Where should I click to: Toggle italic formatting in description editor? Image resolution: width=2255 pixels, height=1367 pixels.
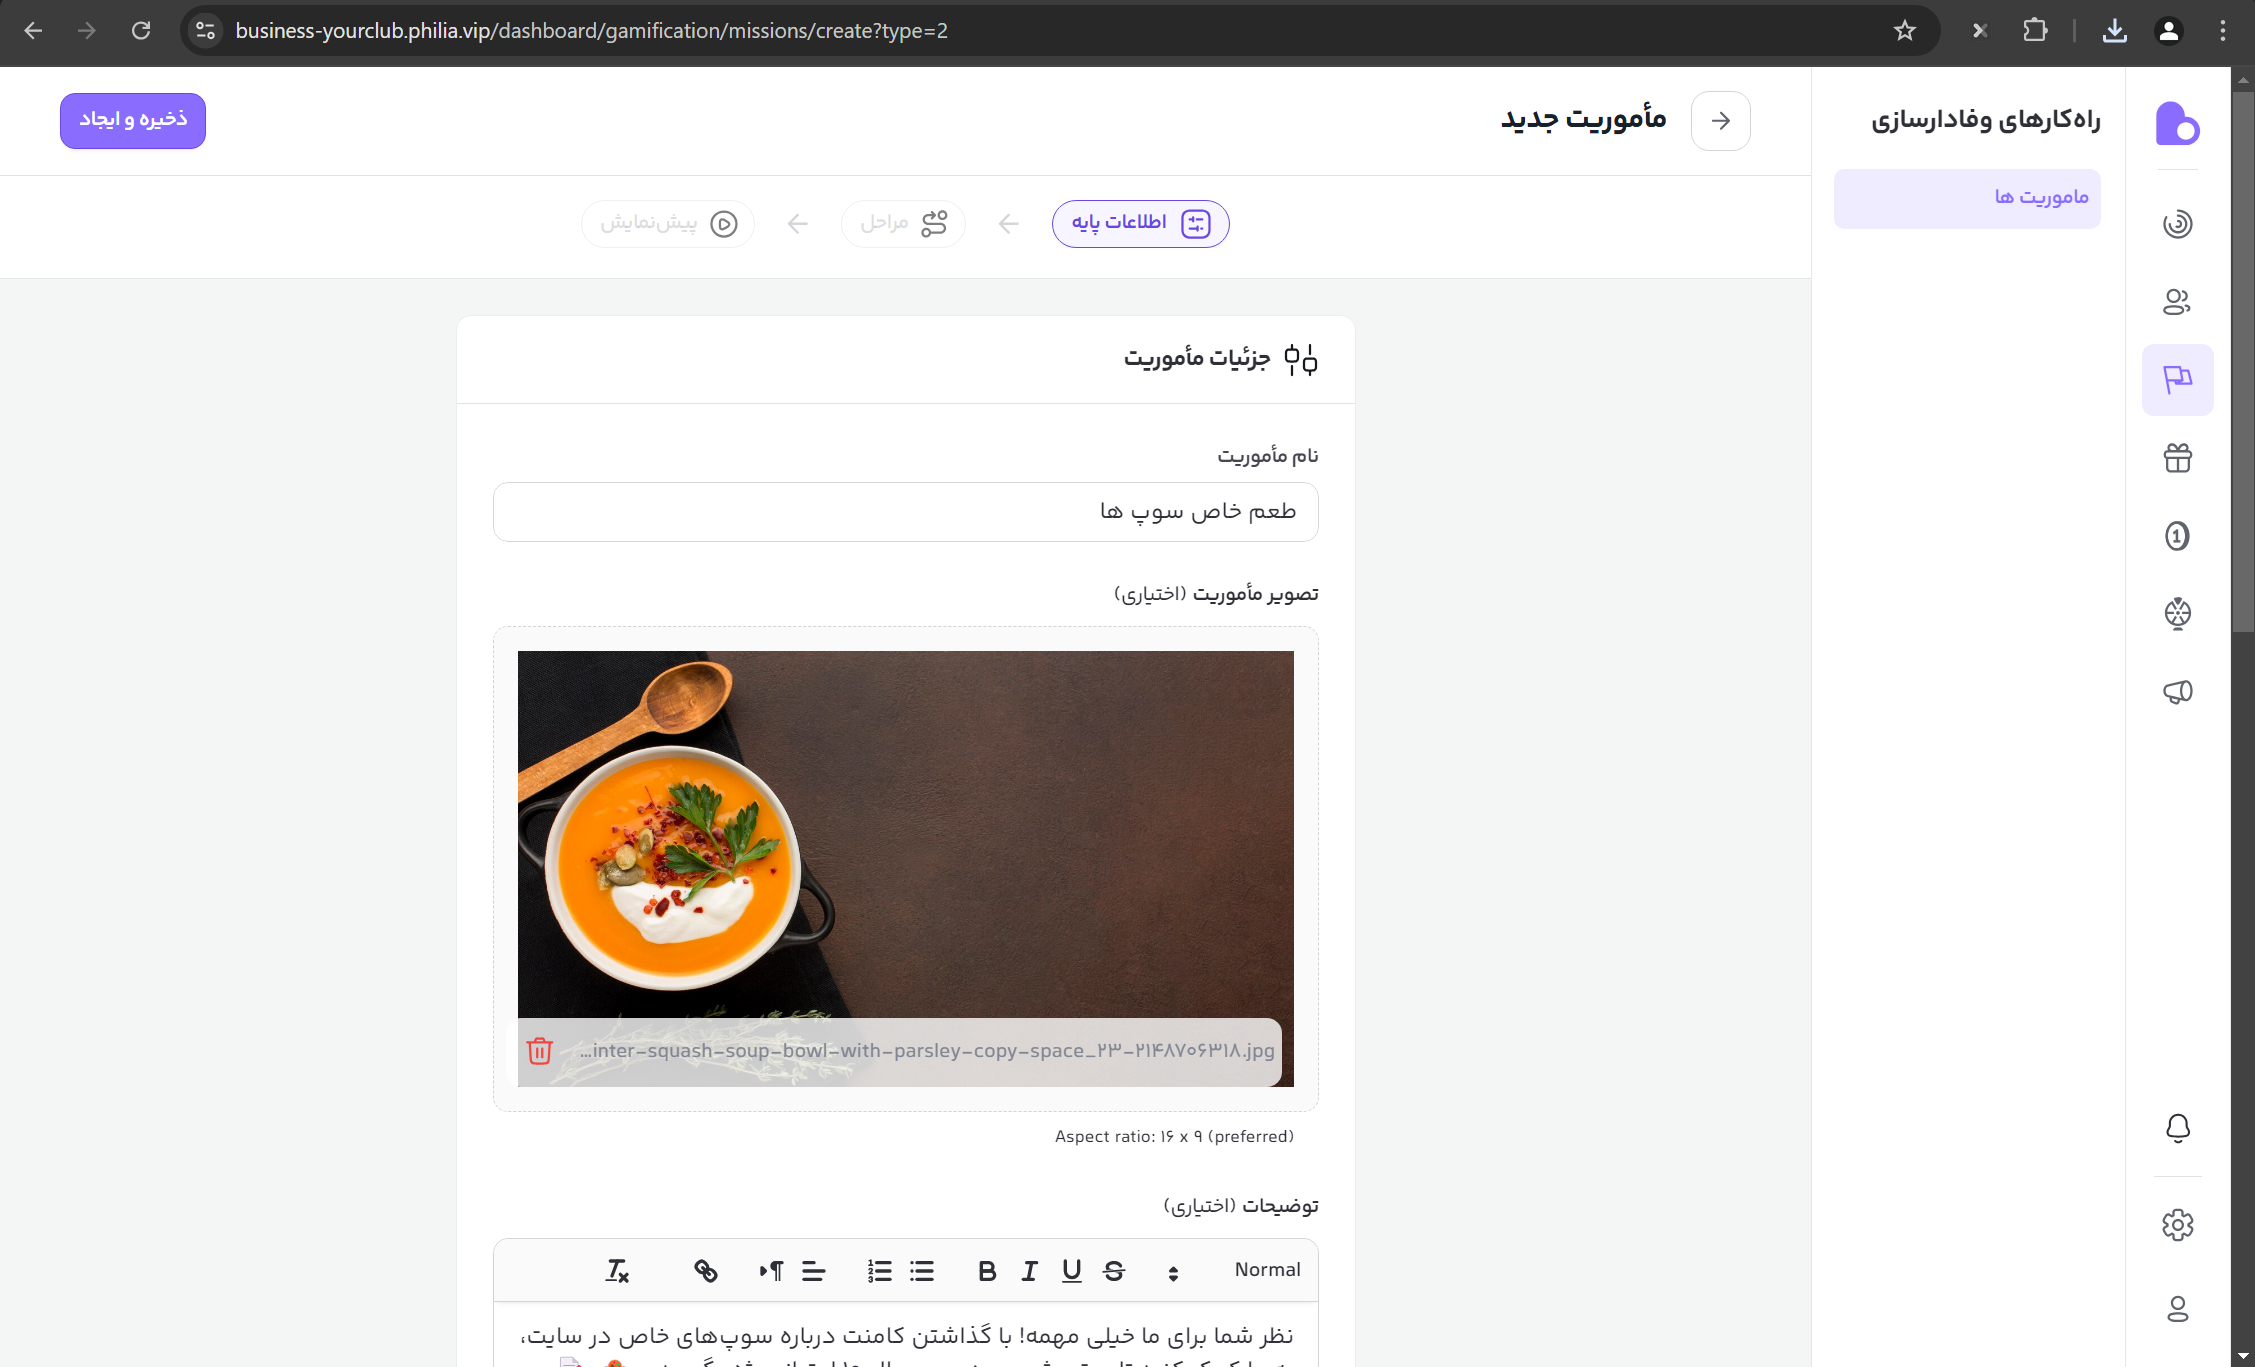click(1029, 1271)
